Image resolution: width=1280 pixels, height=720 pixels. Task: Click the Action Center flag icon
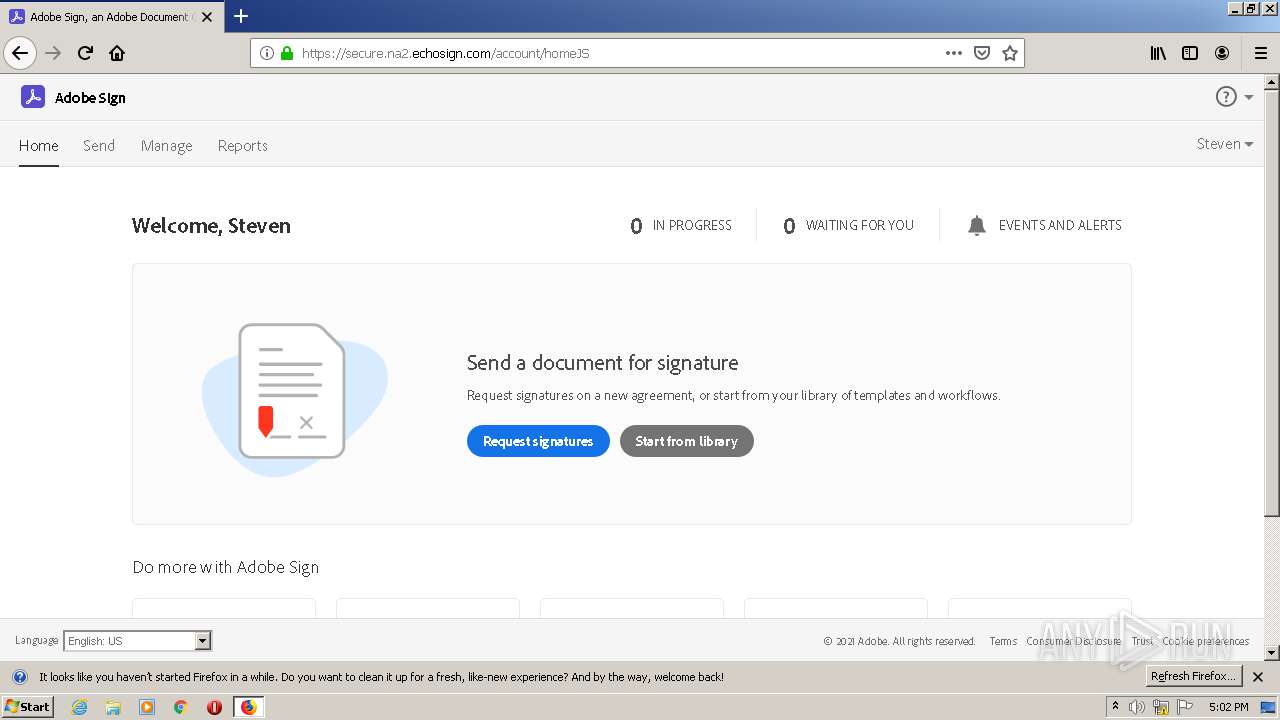pos(1185,707)
